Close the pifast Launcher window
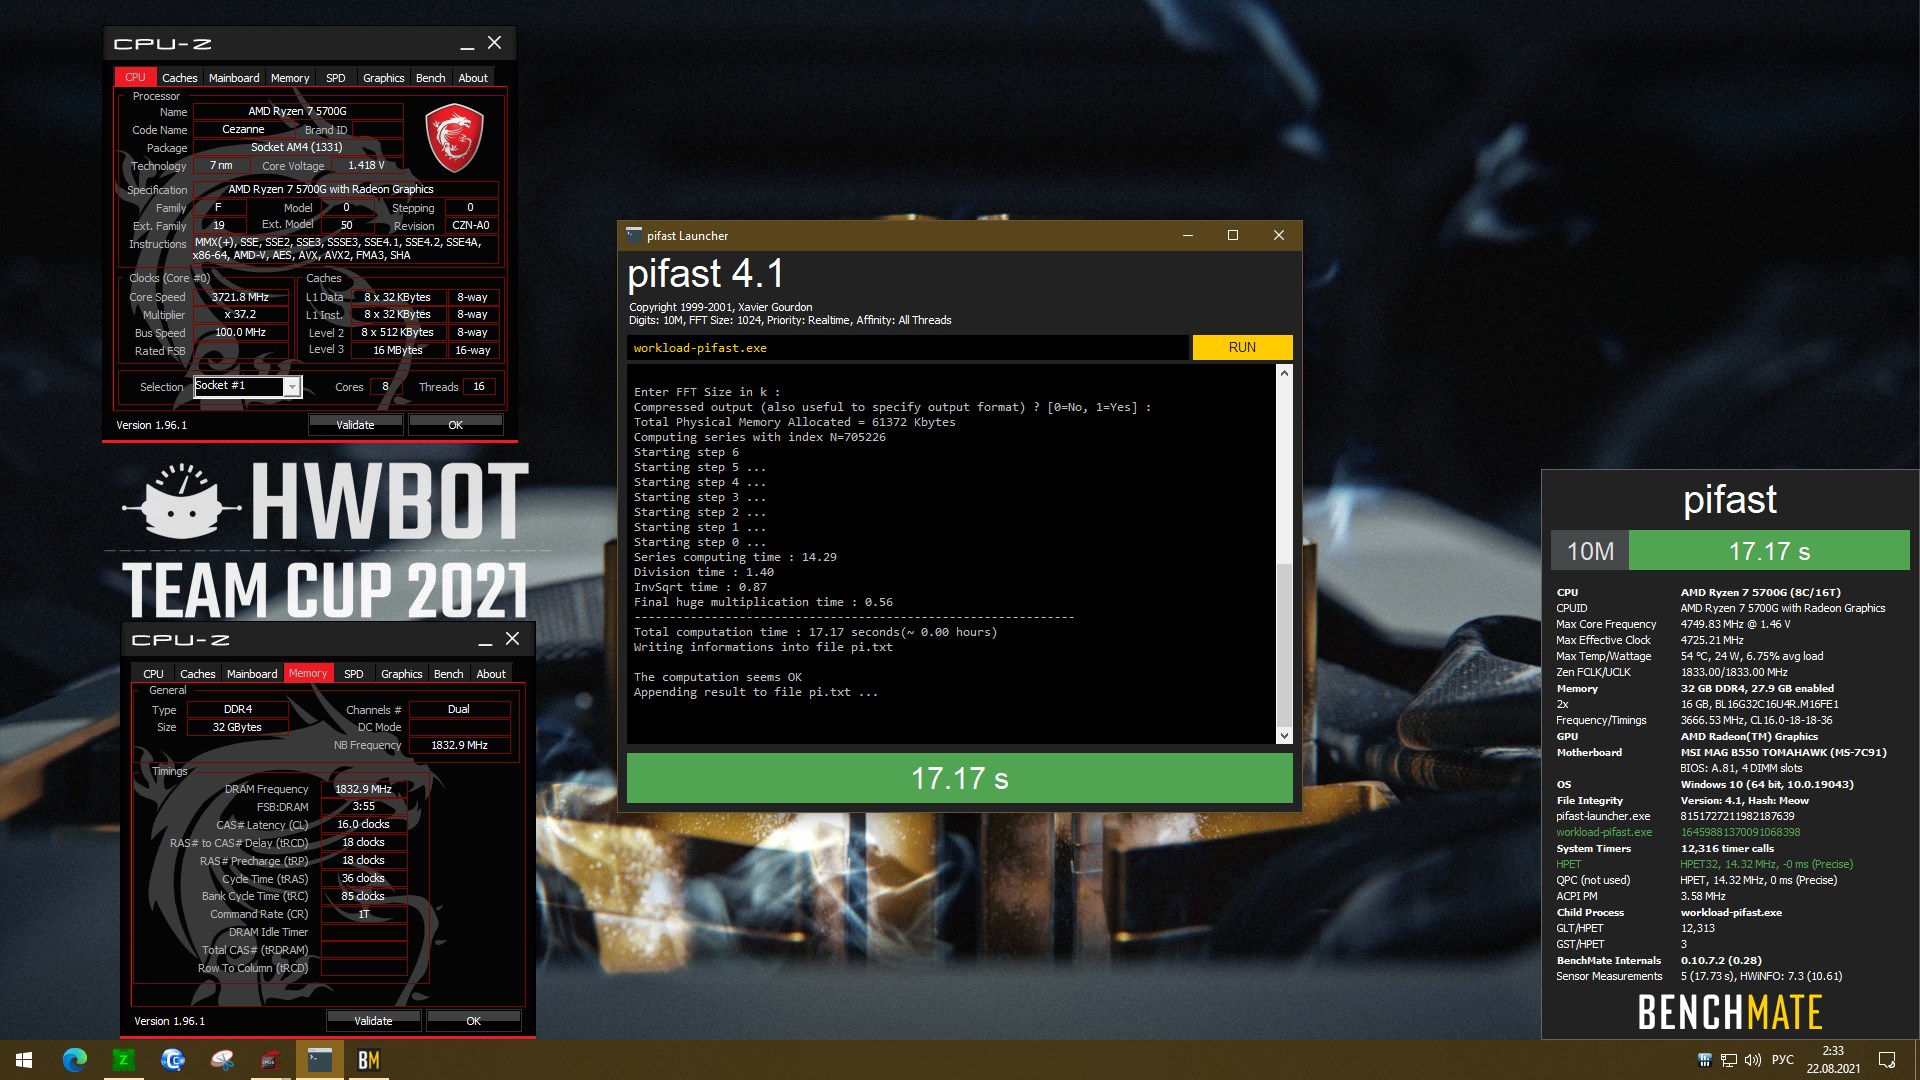This screenshot has height=1080, width=1920. tap(1278, 235)
